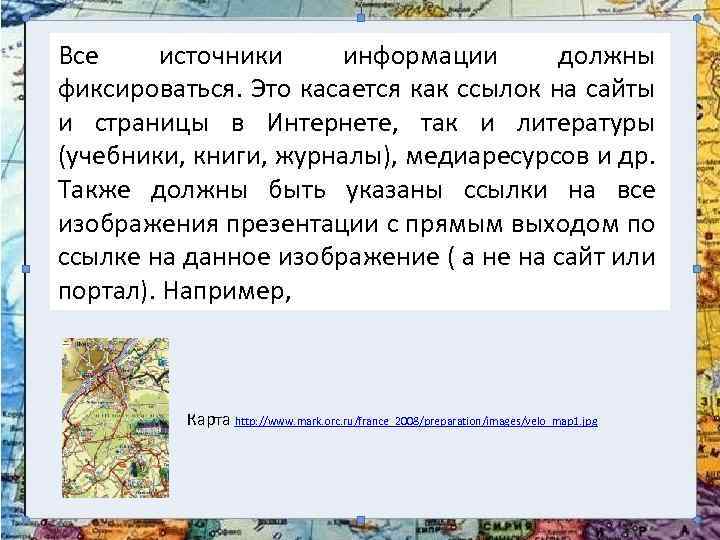Click the line "и страницы в Интернете"

tap(356, 123)
